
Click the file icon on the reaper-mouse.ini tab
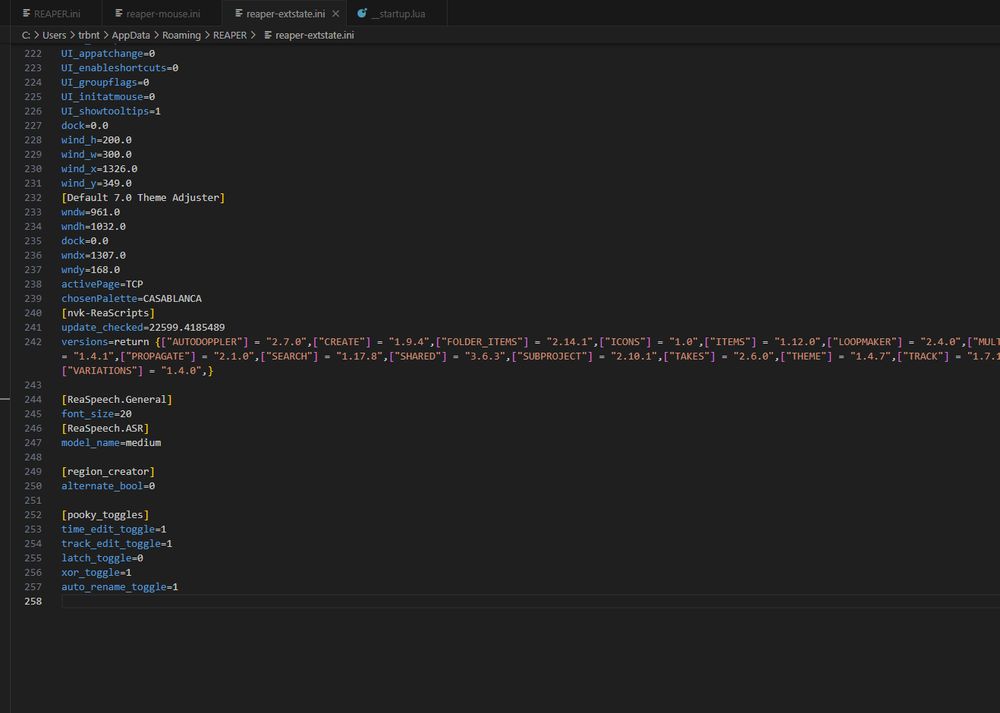[x=118, y=14]
